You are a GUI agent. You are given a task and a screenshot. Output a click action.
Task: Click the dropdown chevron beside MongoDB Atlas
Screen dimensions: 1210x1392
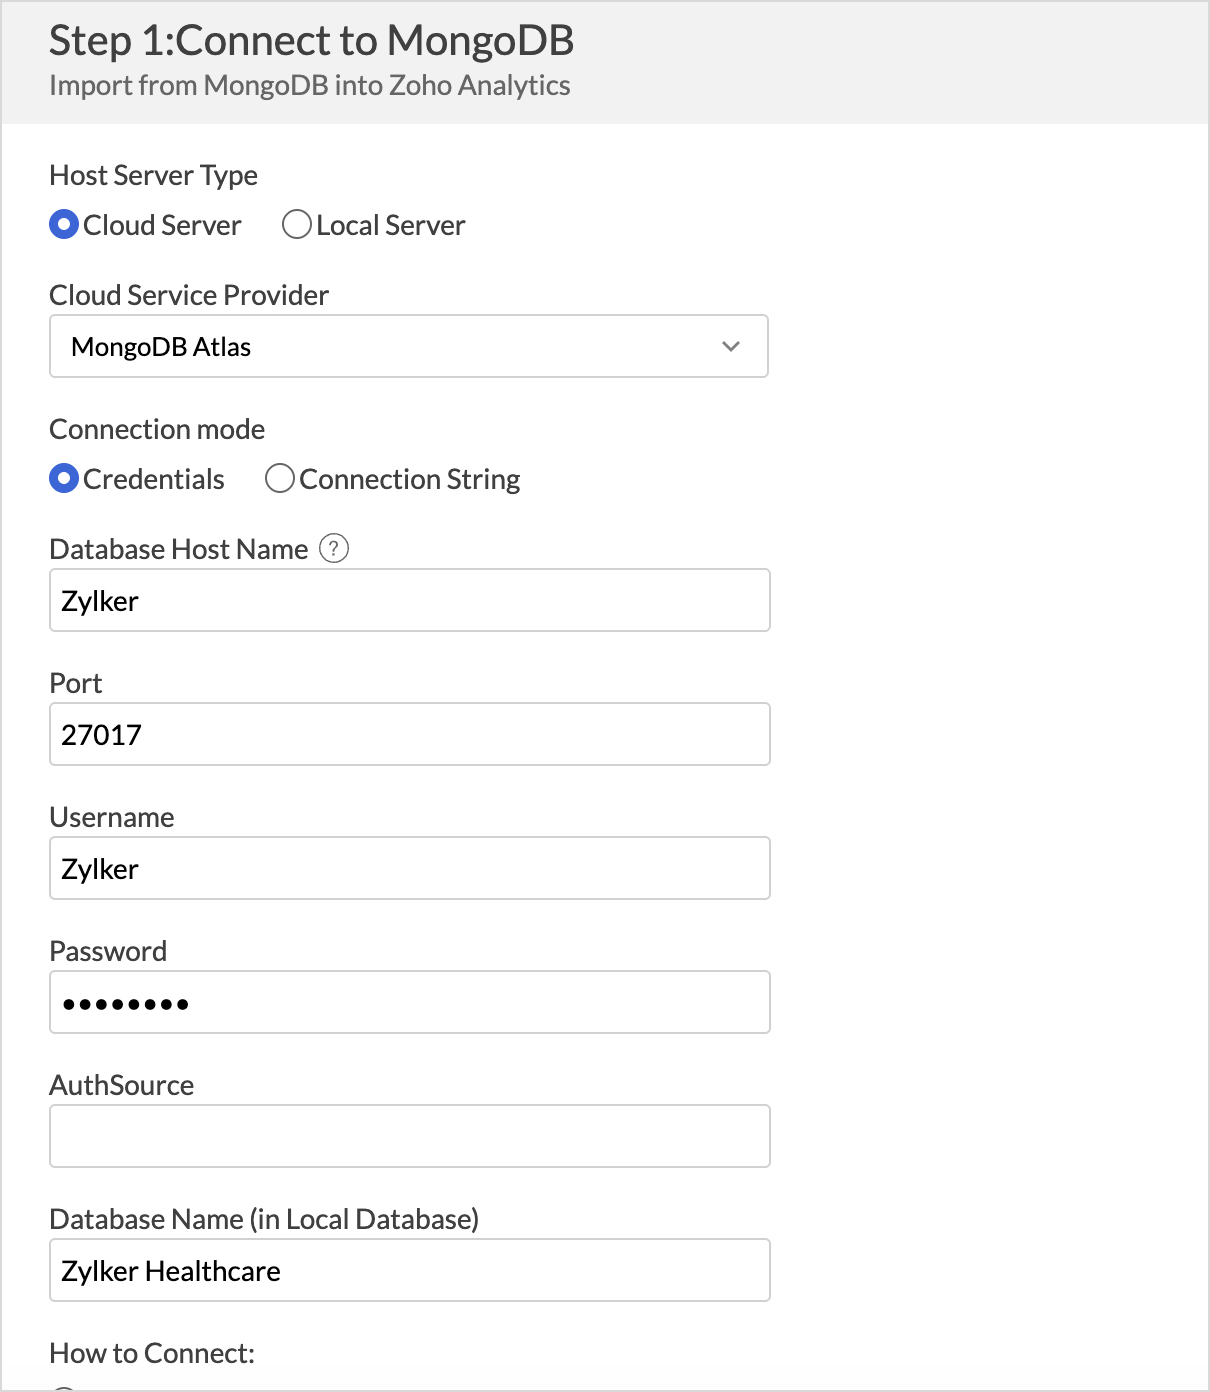pos(731,346)
